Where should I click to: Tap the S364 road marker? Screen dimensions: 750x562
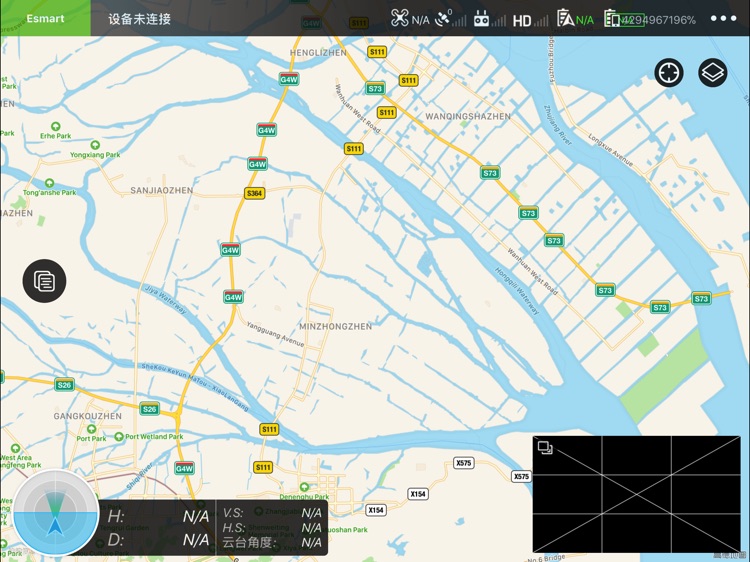click(x=254, y=193)
